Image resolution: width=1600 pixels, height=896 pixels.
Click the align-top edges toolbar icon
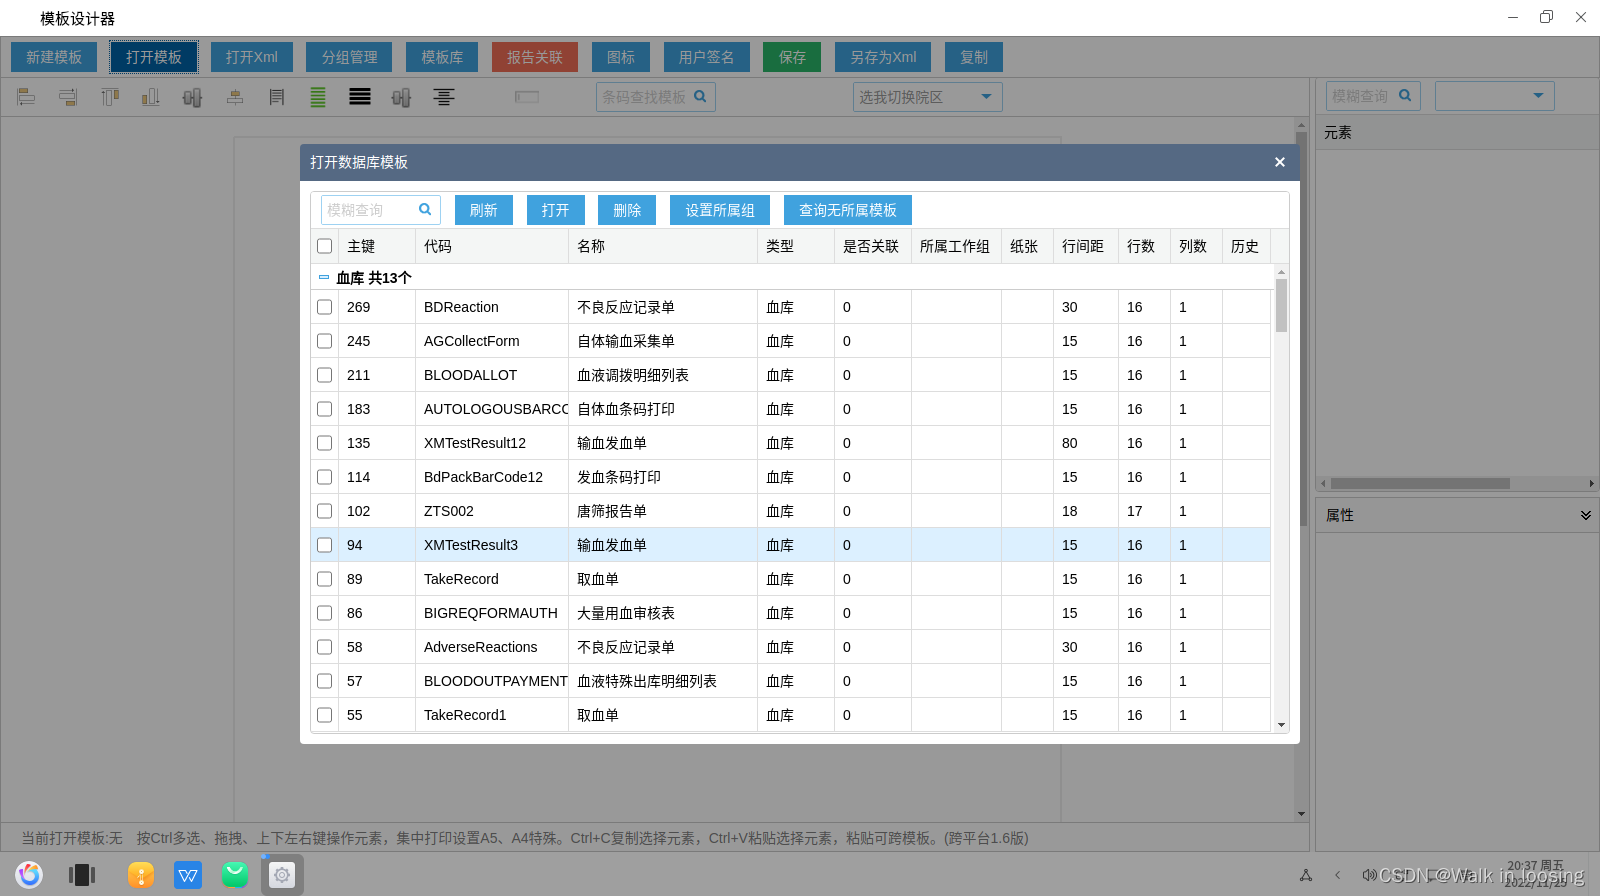click(110, 97)
